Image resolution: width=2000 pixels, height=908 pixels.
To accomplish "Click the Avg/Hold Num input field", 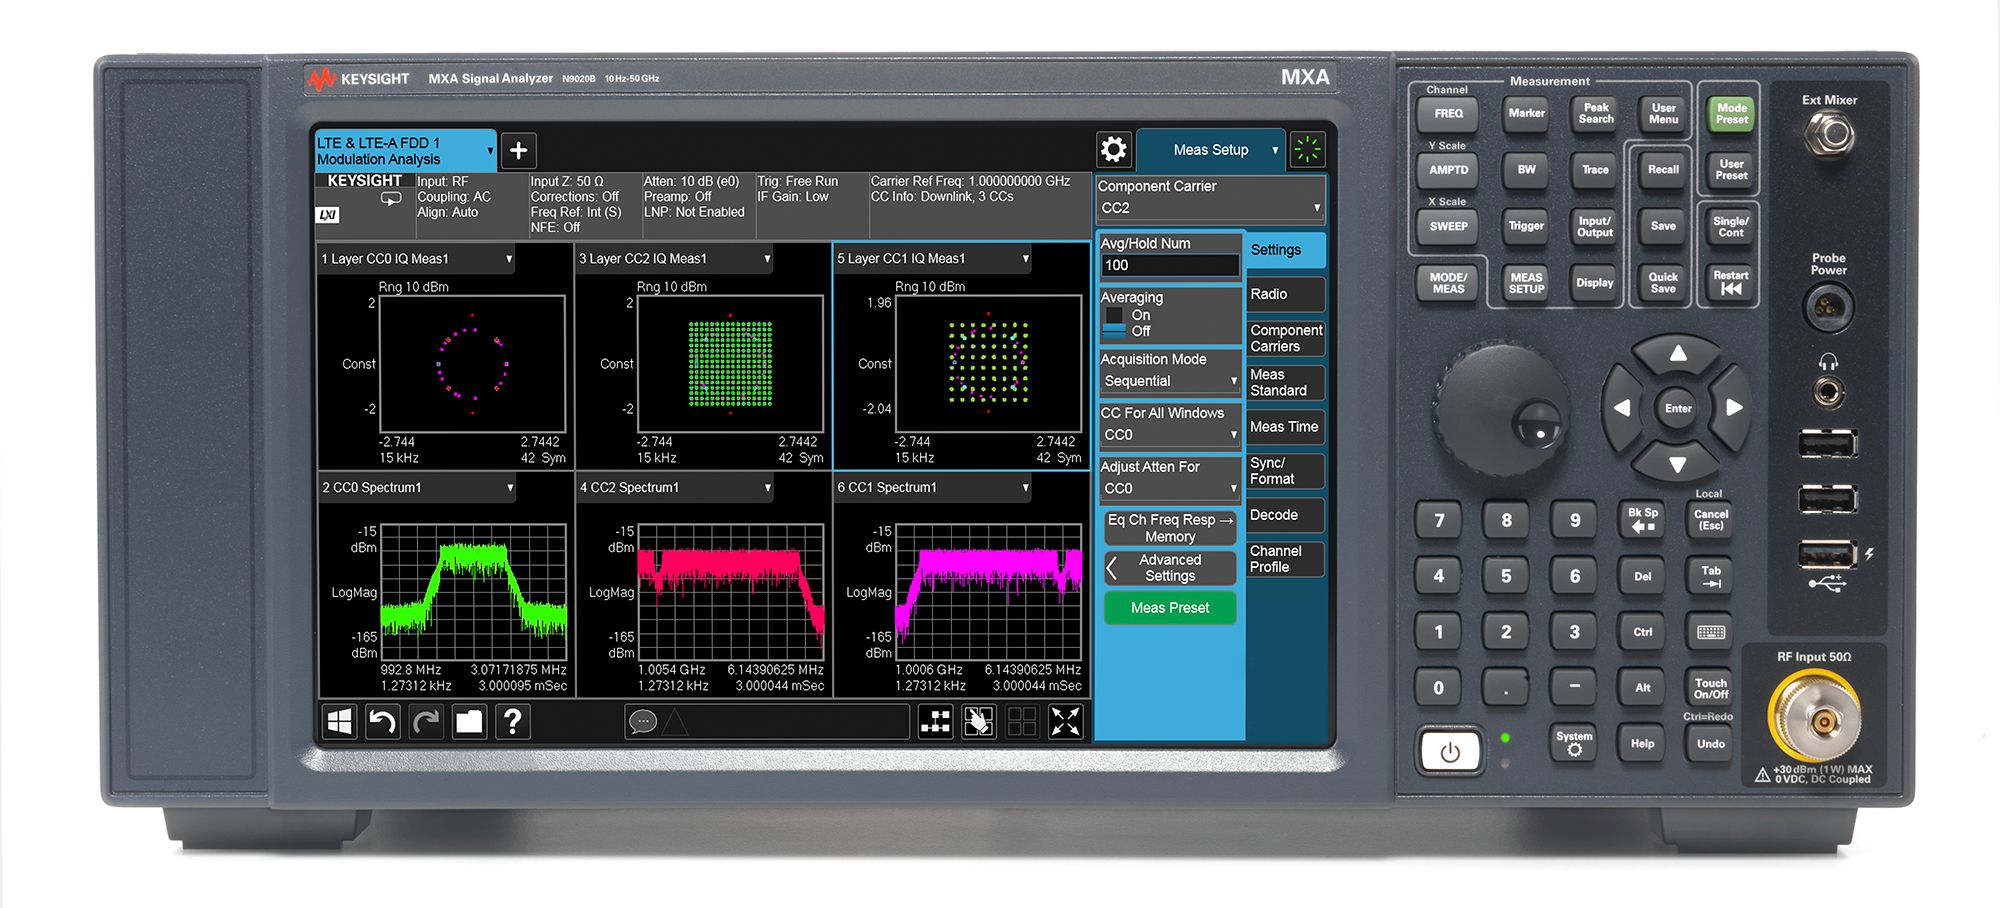I will (x=1169, y=265).
